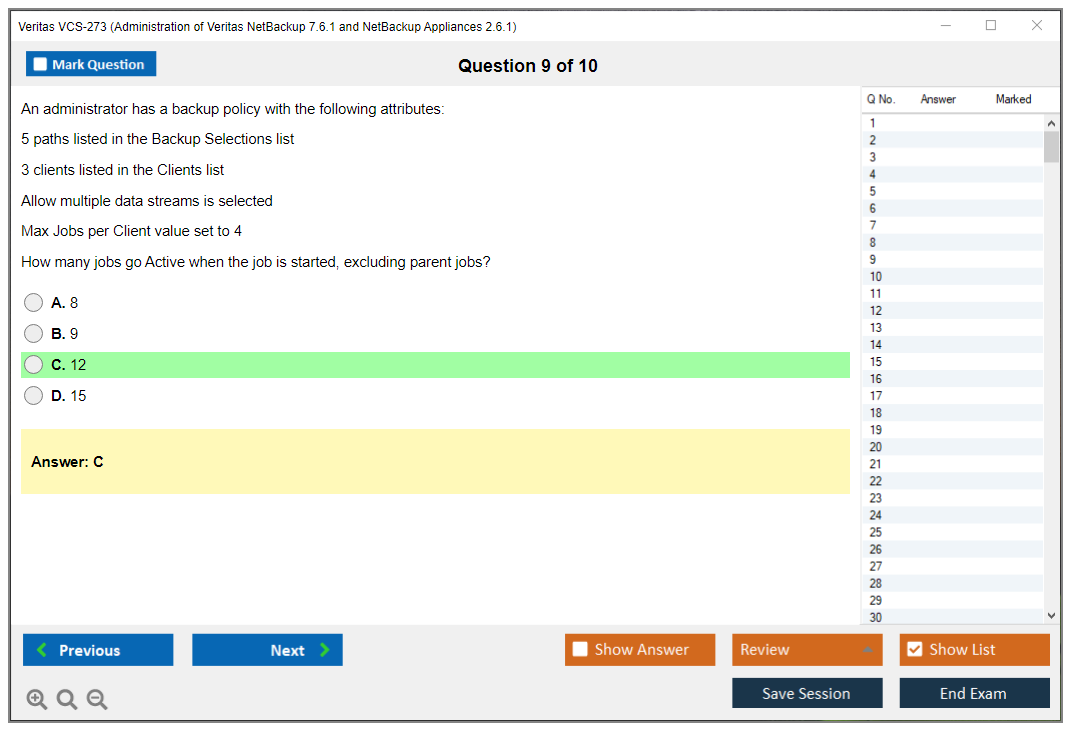Click the End Exam button
Screen dimensions: 1075x735
(973, 693)
